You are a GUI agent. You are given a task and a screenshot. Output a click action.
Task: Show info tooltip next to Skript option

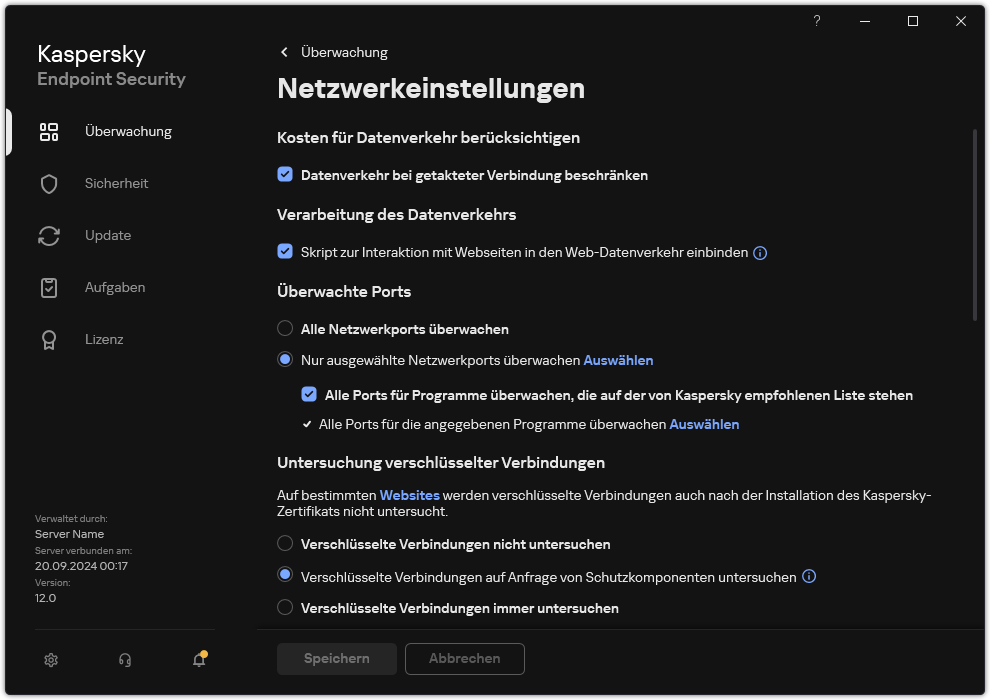(759, 252)
